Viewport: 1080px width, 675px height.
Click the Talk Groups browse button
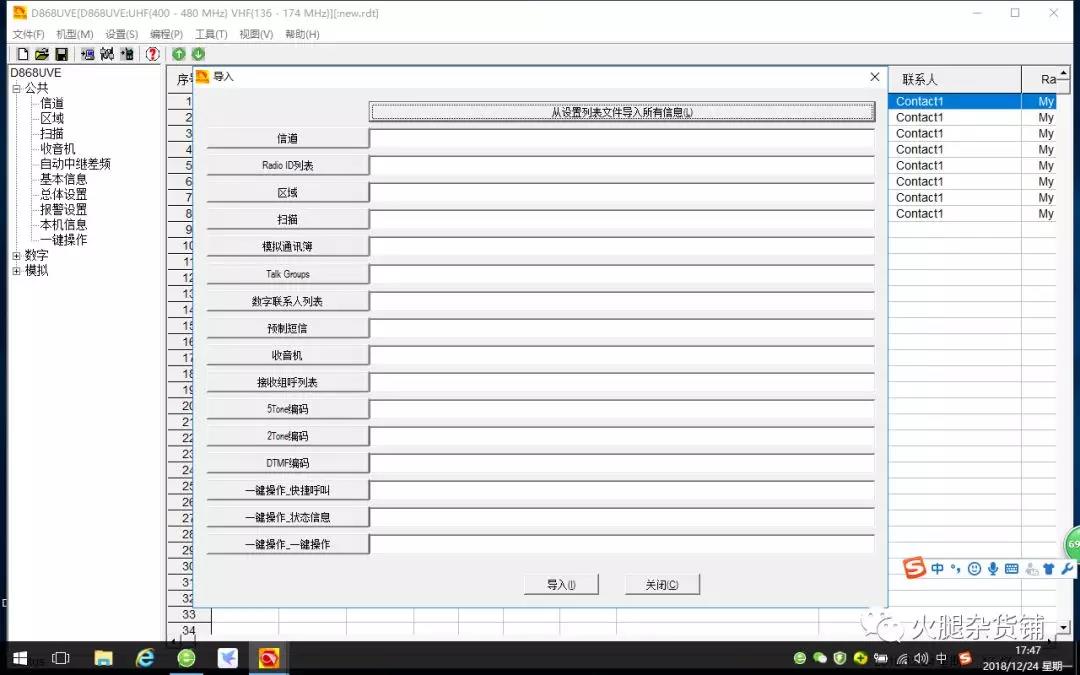click(287, 274)
